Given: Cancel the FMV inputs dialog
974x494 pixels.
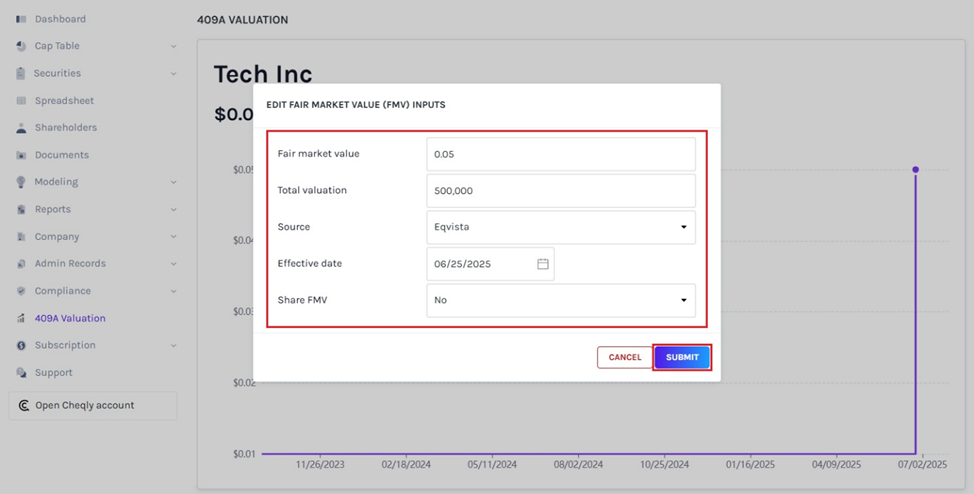Looking at the screenshot, I should (x=624, y=357).
